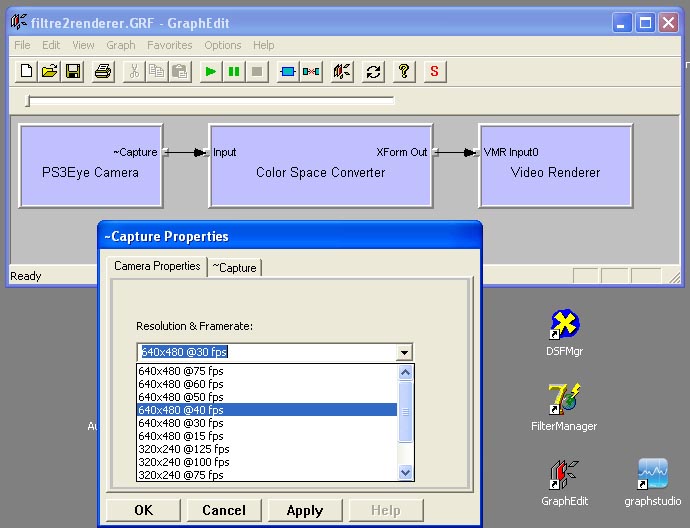
Task: Click the red S toolbar icon
Action: pyautogui.click(x=435, y=71)
